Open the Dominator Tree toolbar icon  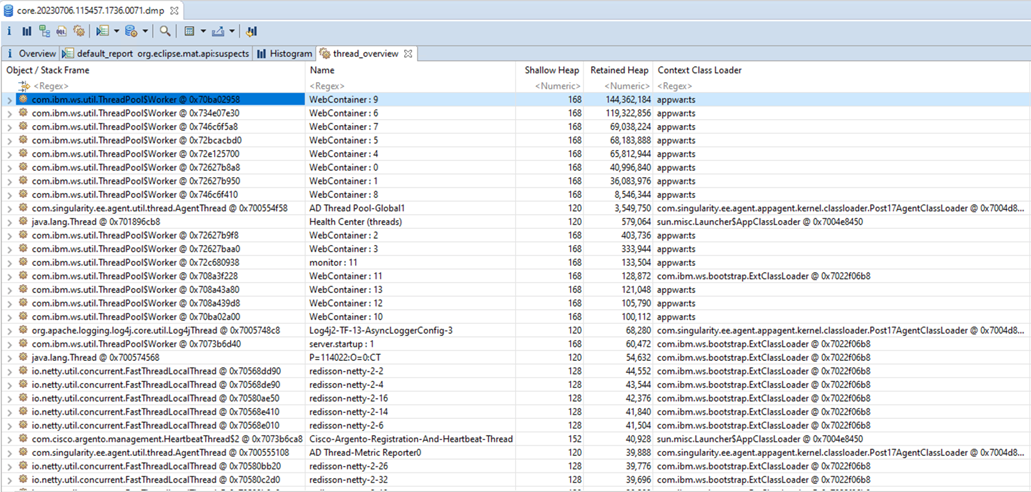[44, 32]
